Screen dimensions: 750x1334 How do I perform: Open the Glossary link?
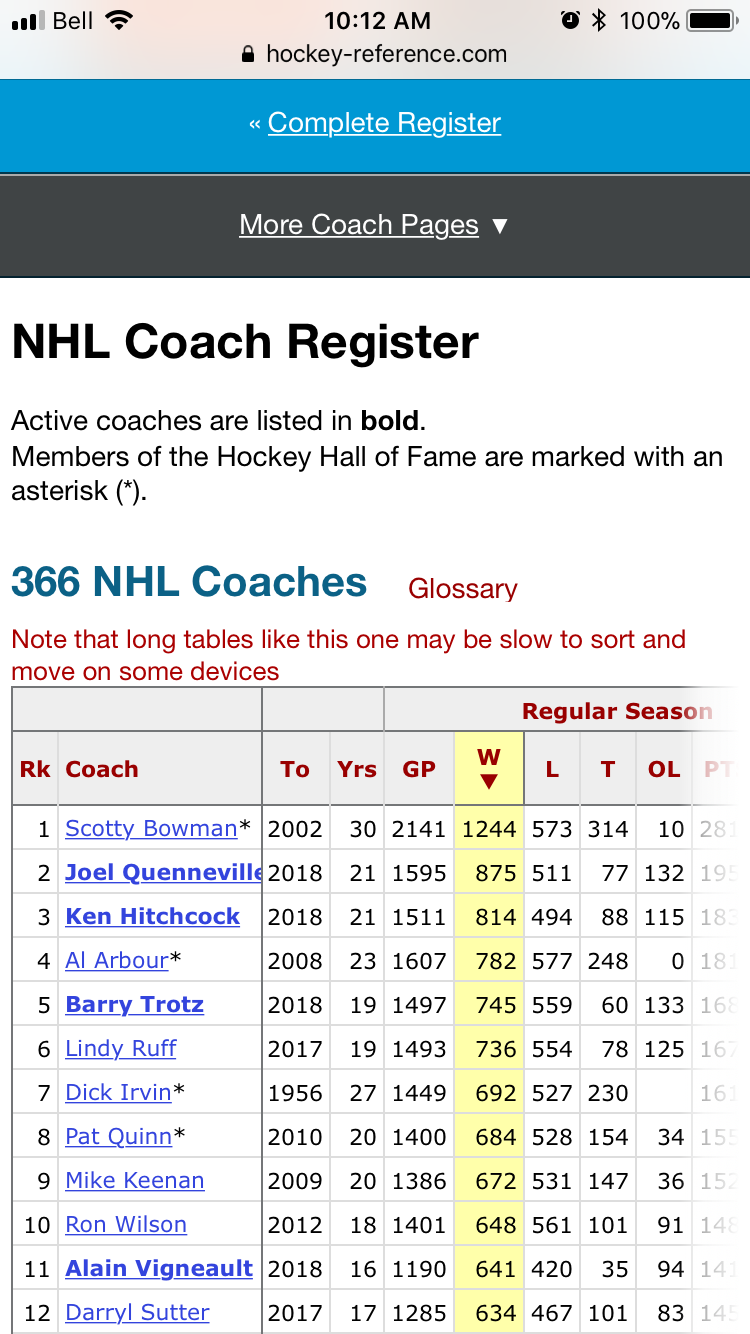click(463, 589)
